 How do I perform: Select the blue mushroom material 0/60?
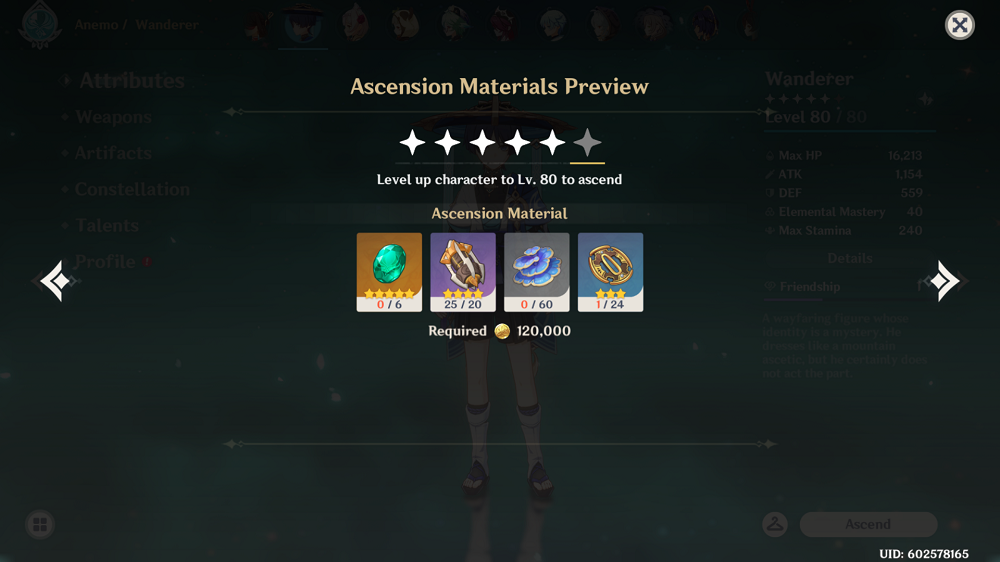pos(536,272)
